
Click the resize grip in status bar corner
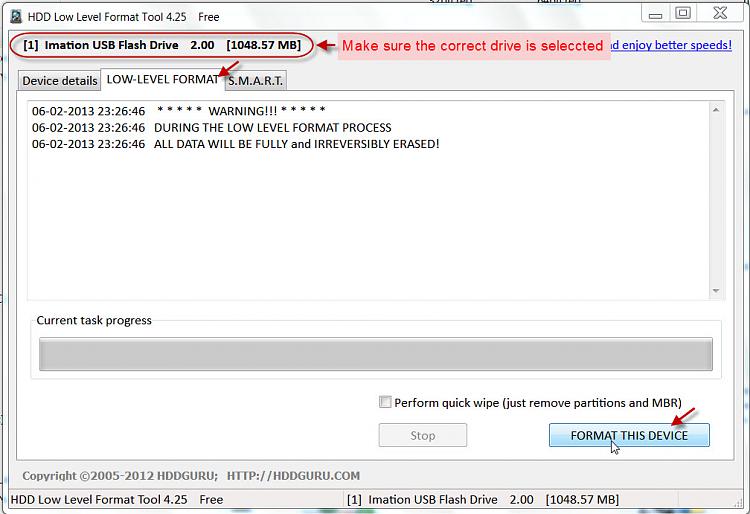pyautogui.click(x=738, y=501)
